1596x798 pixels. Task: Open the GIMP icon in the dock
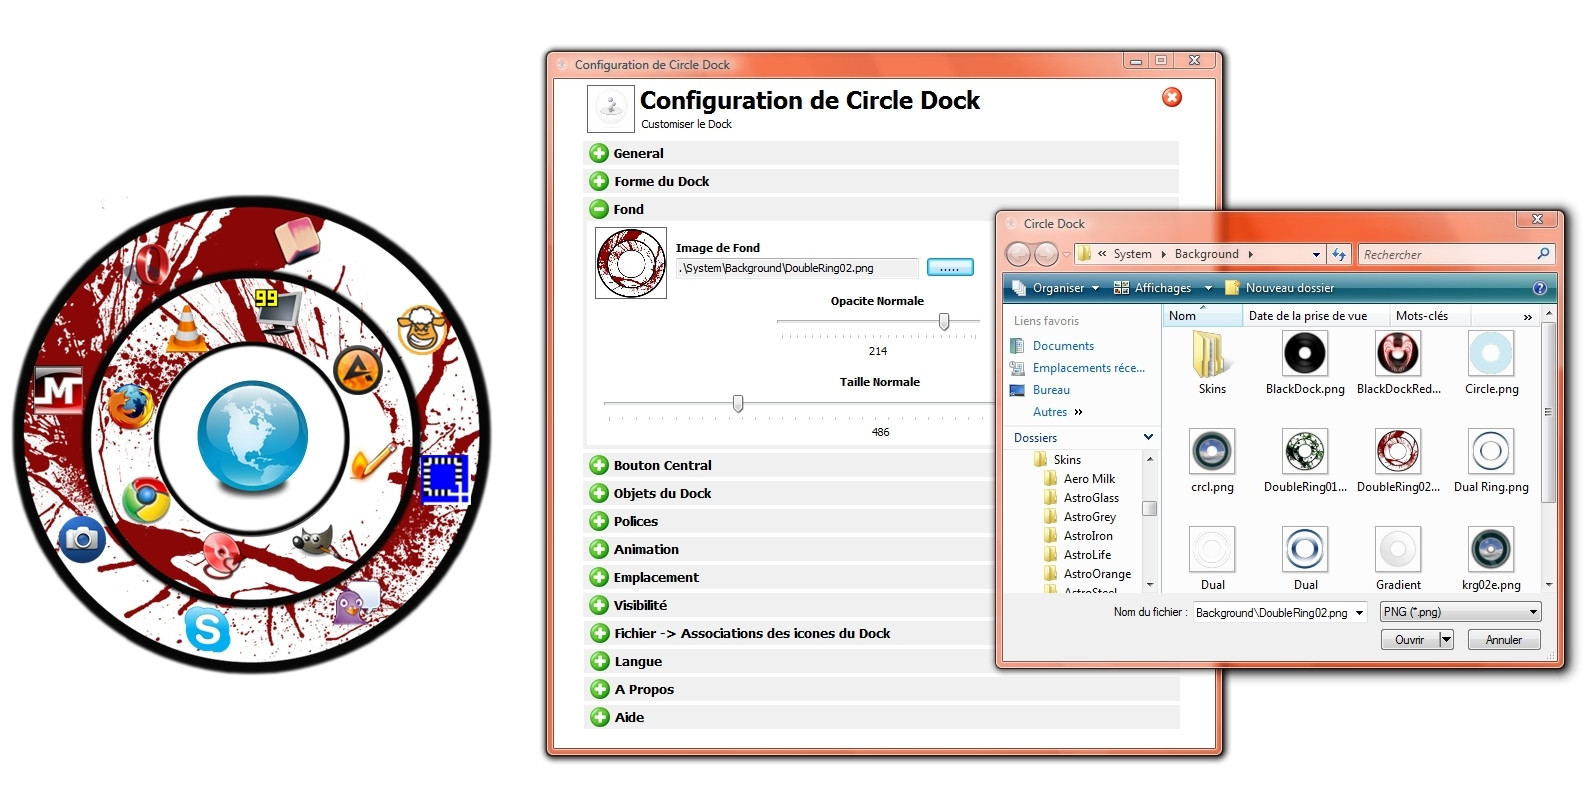pos(314,540)
